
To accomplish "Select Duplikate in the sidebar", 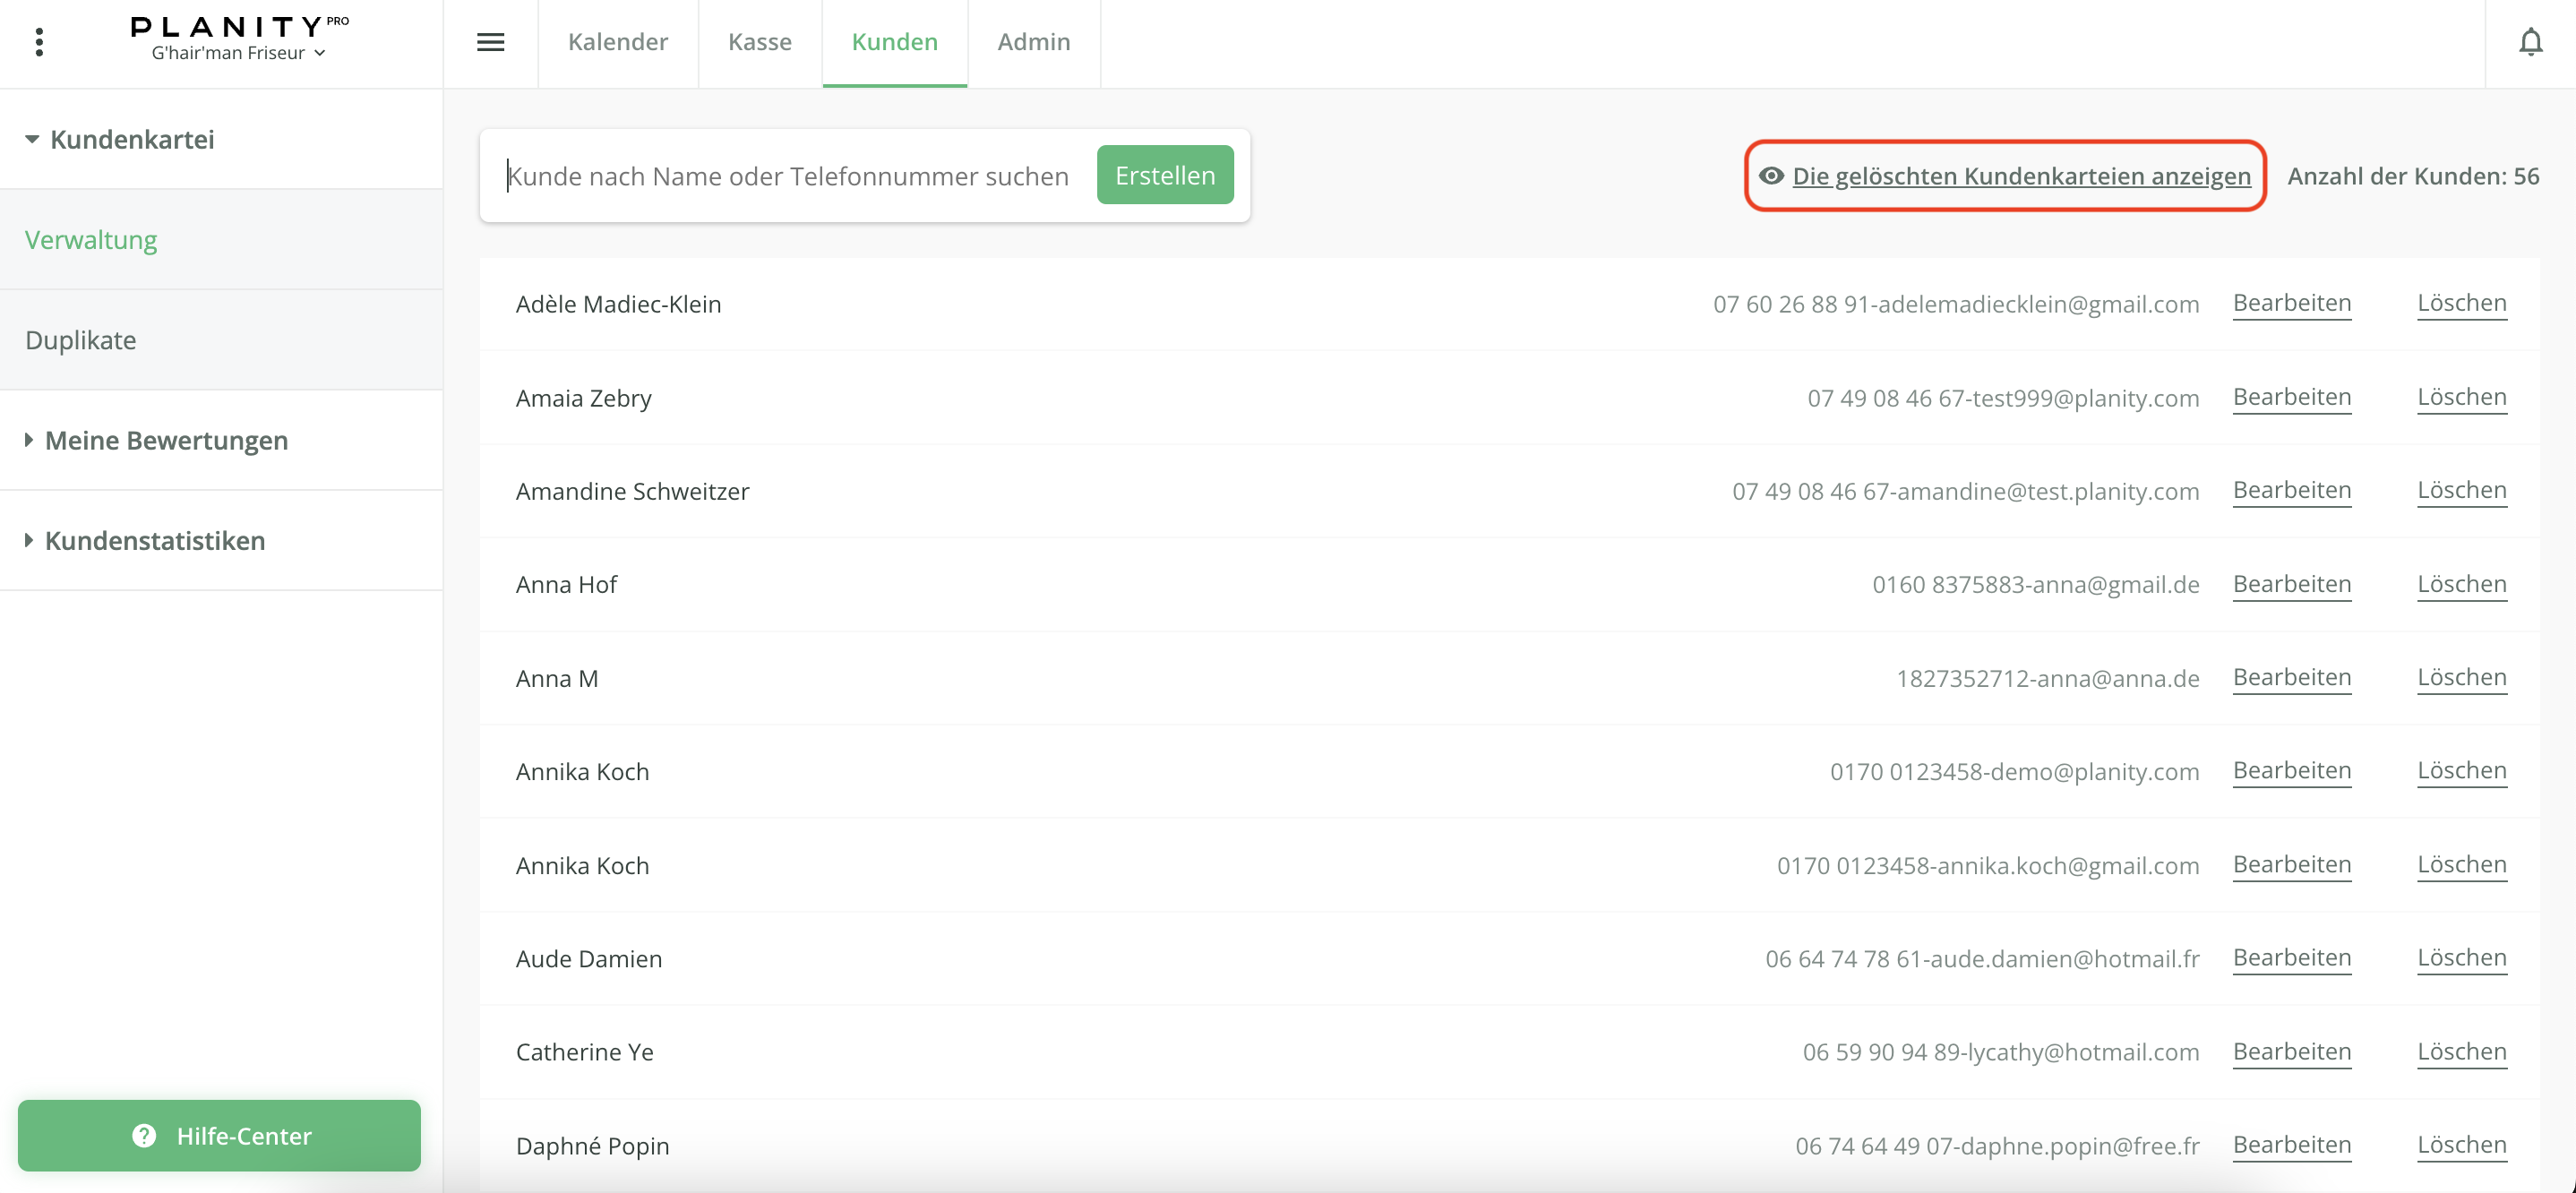I will tap(81, 340).
